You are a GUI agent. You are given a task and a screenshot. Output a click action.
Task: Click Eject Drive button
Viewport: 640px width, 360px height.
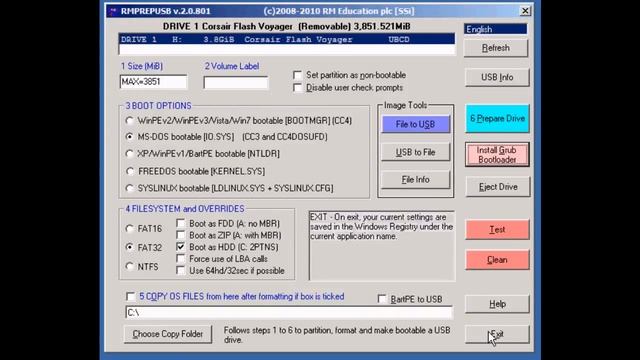pos(498,187)
